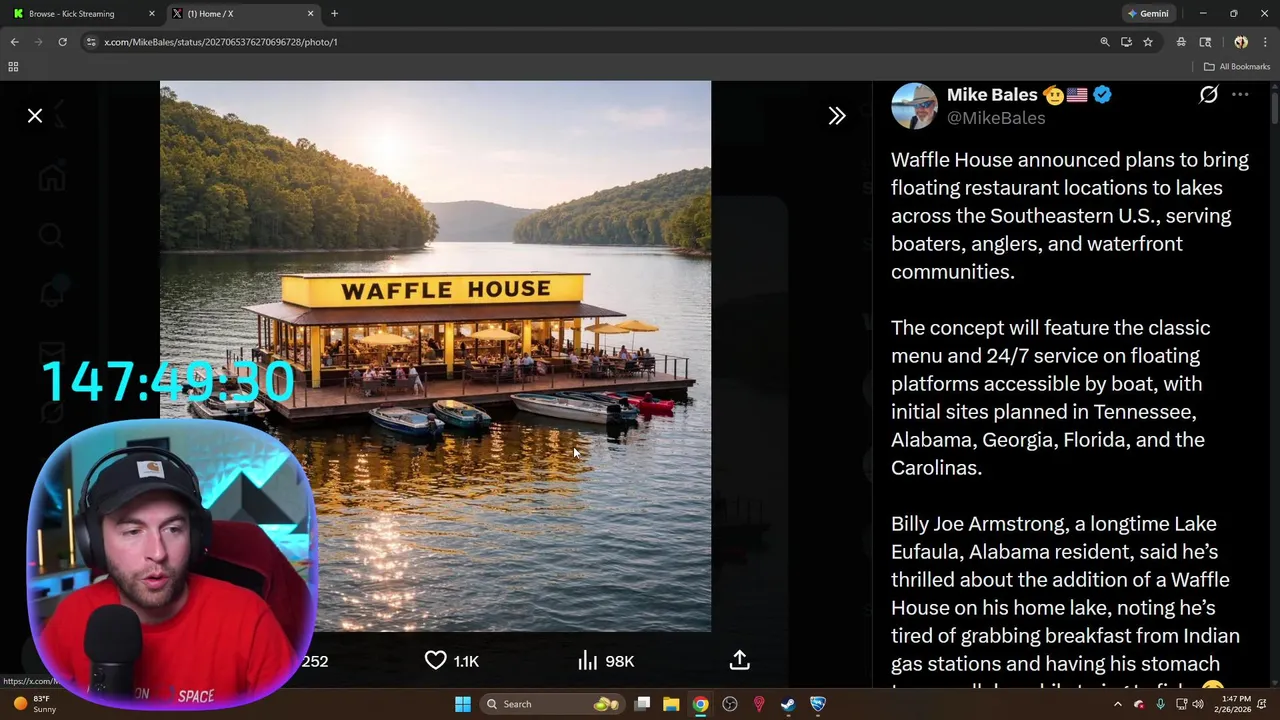The image size is (1280, 720).
Task: Open the tab search icon in toolbar
Action: 1205,42
